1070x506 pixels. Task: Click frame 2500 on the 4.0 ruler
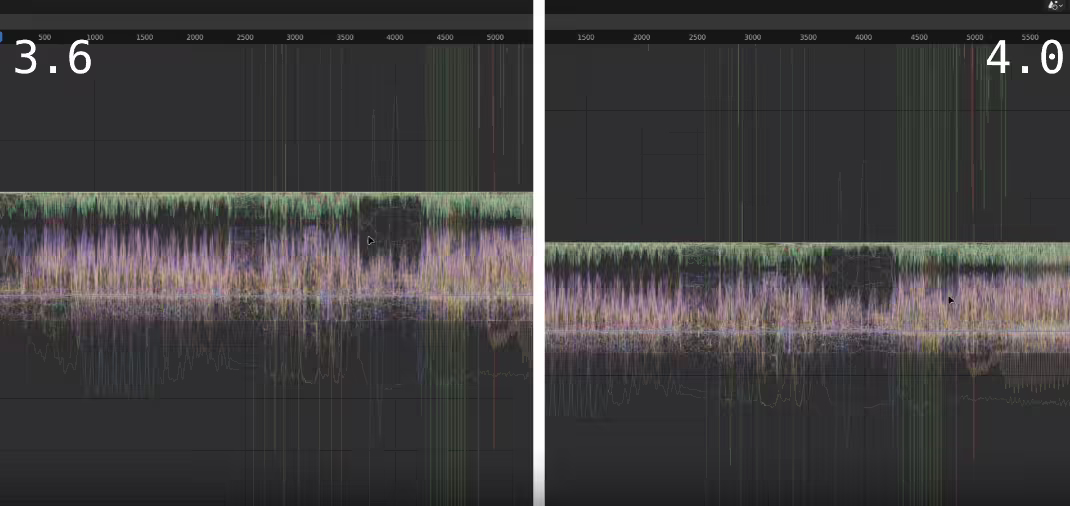pos(697,38)
